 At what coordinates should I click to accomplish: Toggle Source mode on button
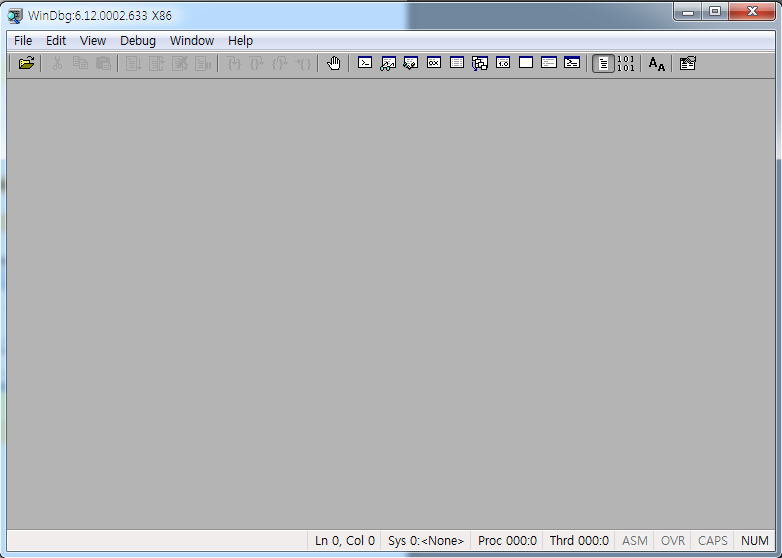point(603,64)
